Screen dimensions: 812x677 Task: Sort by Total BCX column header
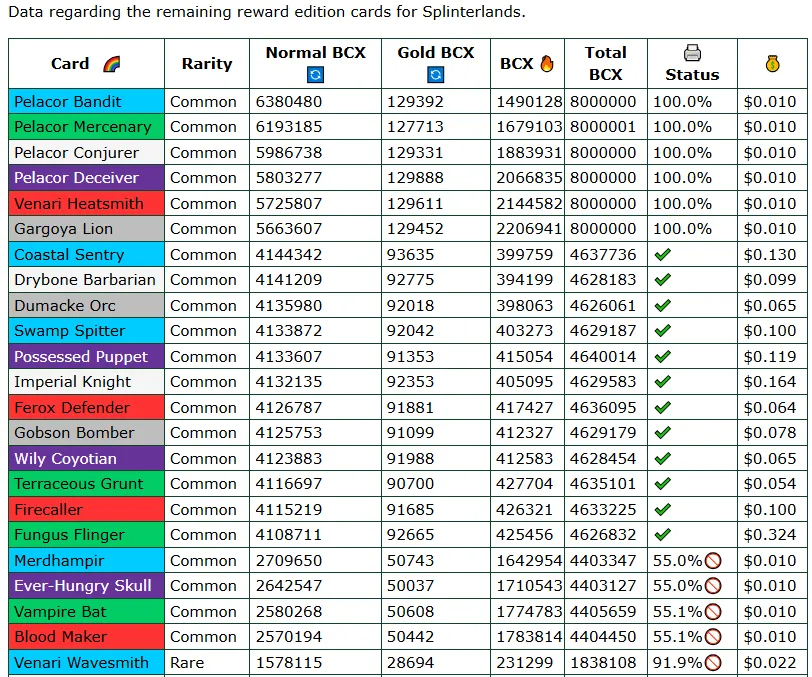605,63
